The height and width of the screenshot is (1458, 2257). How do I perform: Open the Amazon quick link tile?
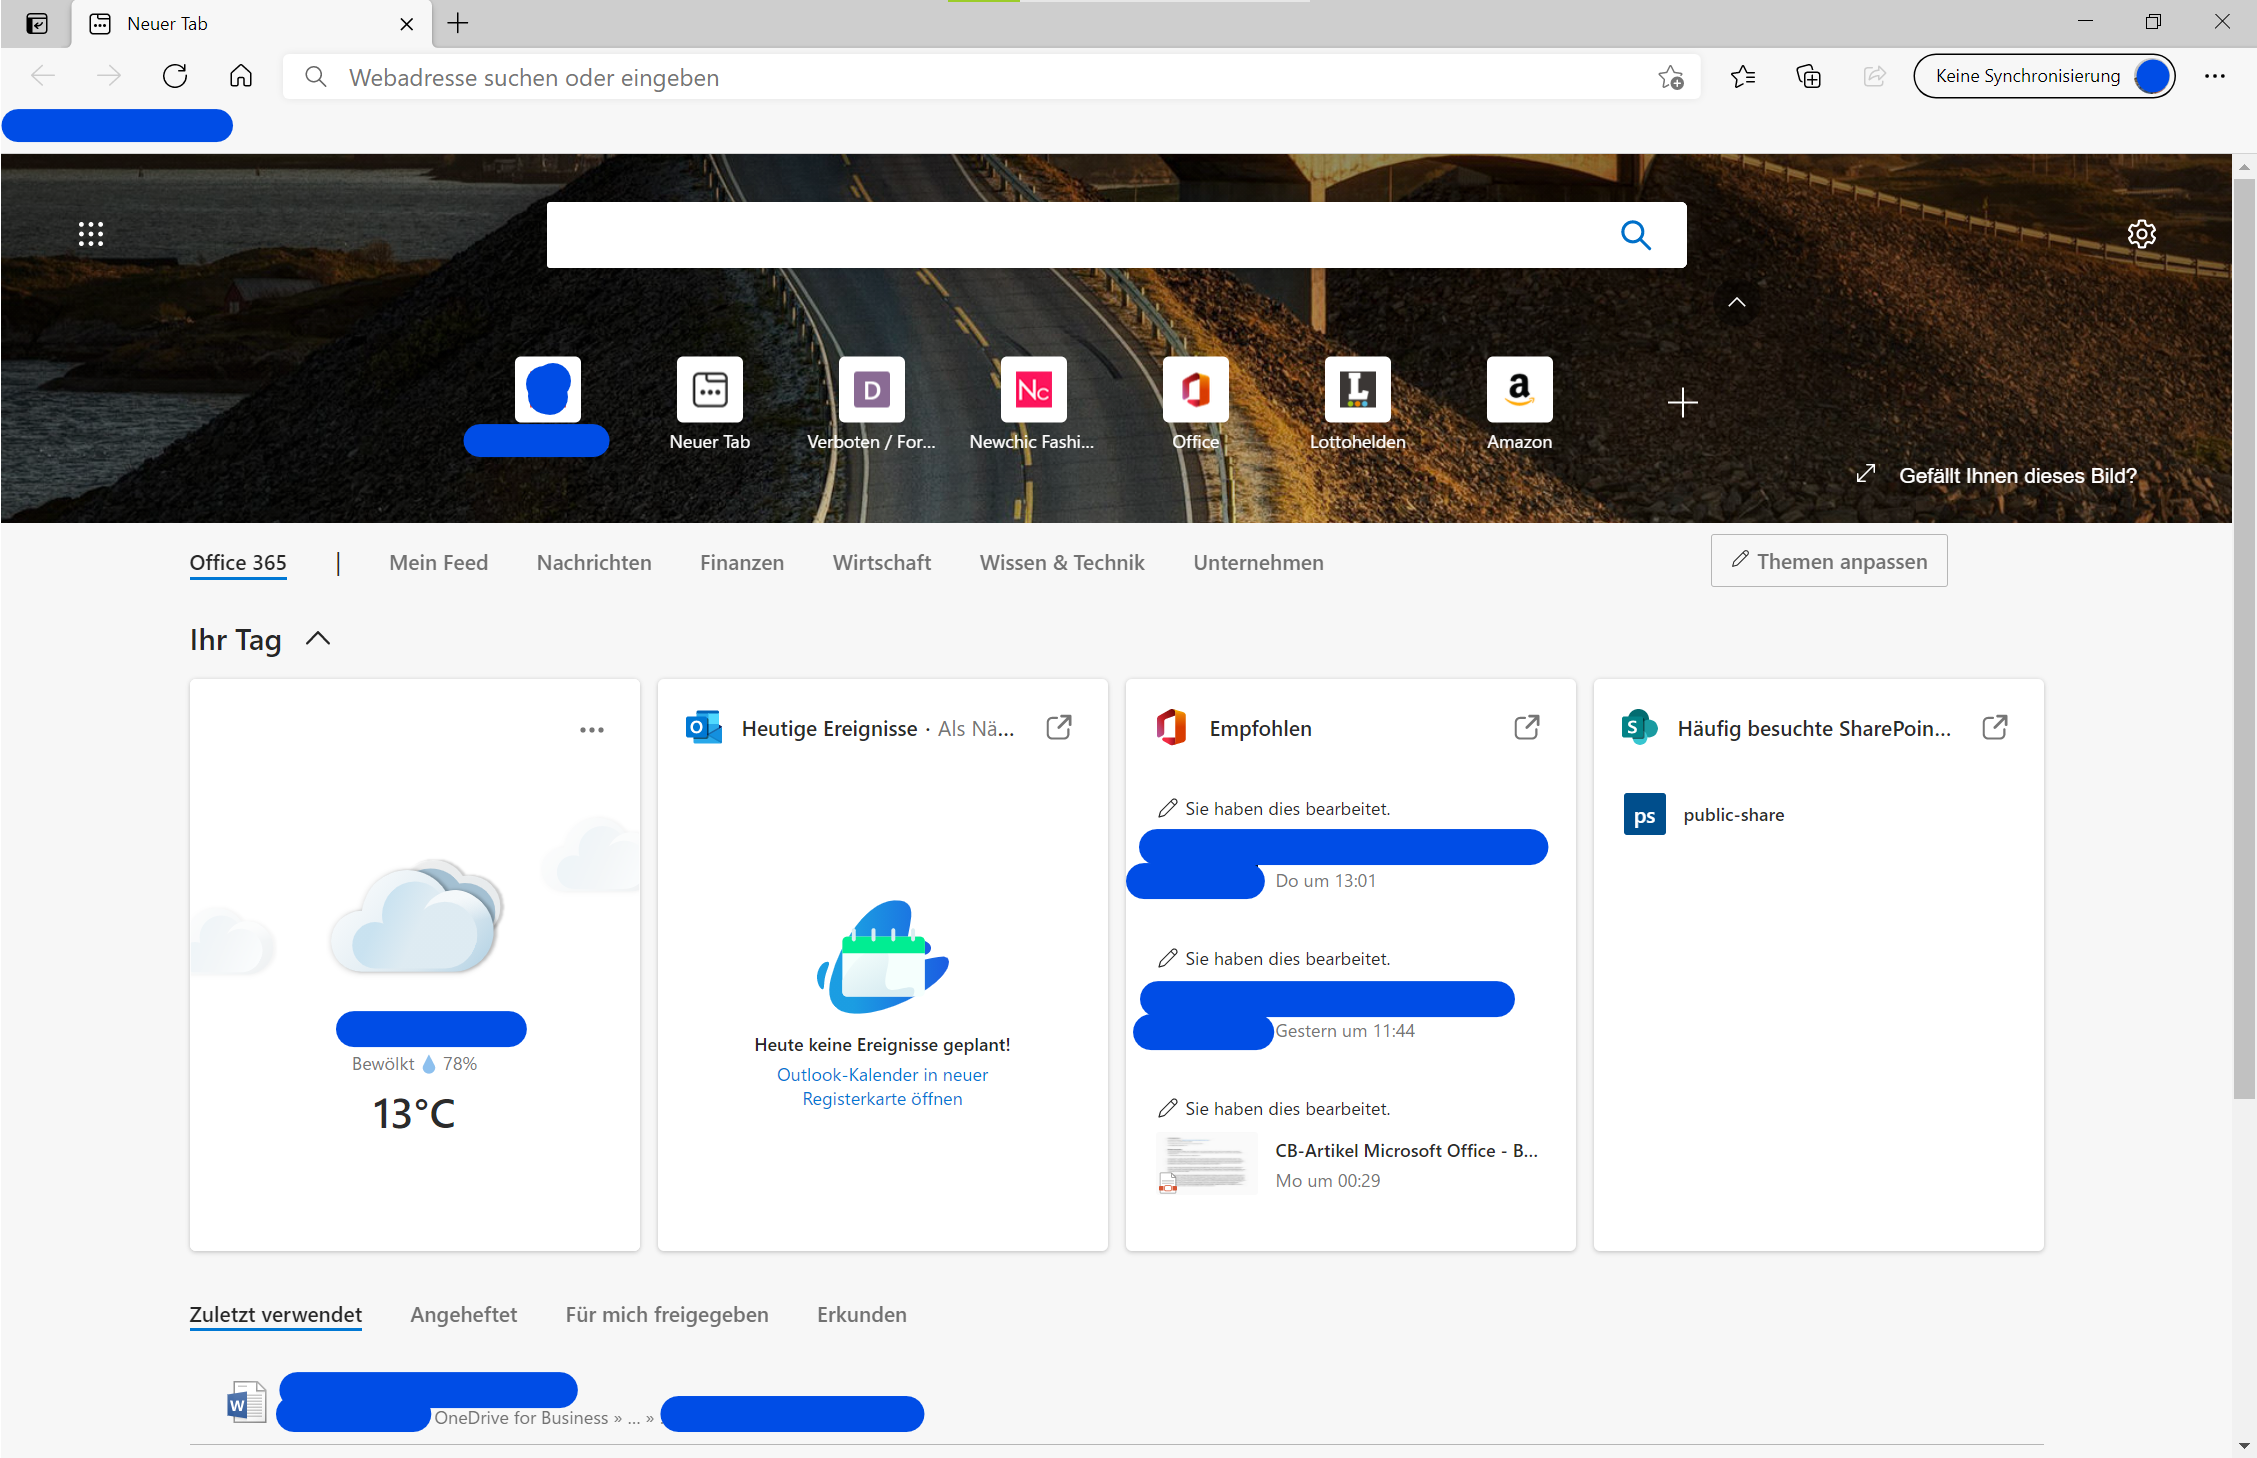tap(1519, 390)
